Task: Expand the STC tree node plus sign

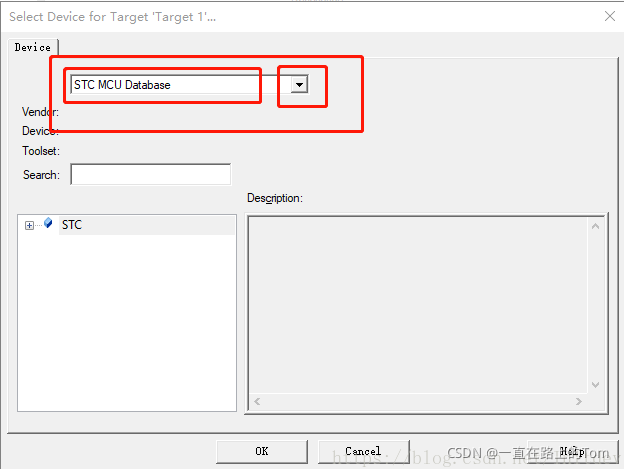Action: tap(29, 226)
